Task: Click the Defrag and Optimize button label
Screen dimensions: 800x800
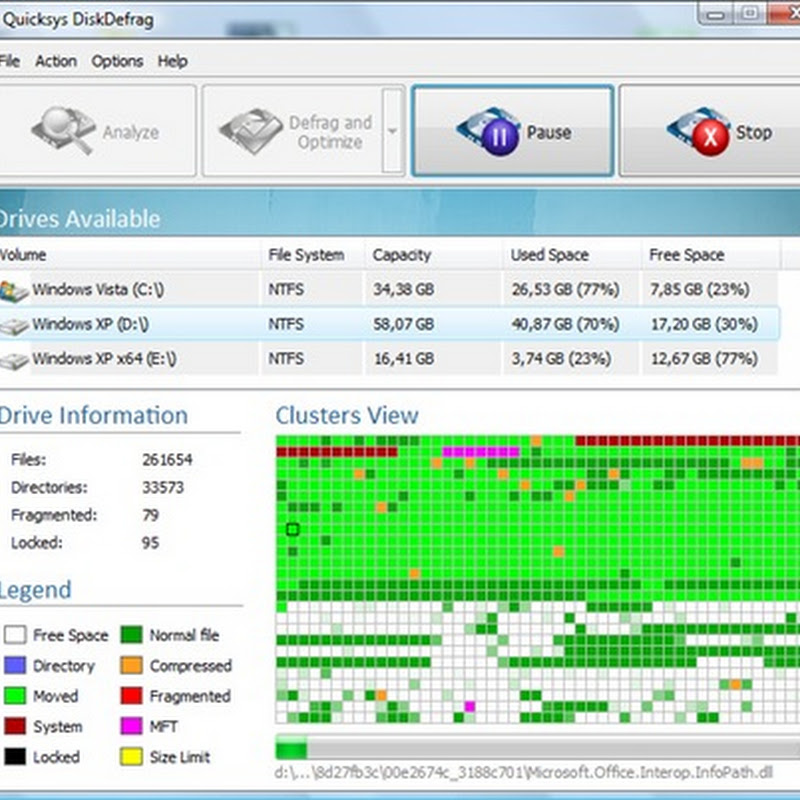Action: coord(330,132)
